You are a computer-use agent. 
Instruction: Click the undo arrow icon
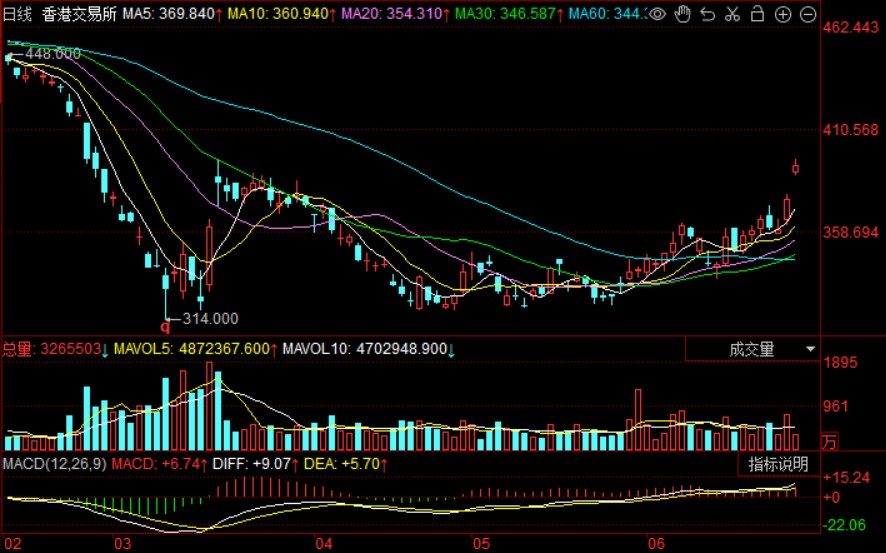pyautogui.click(x=707, y=14)
